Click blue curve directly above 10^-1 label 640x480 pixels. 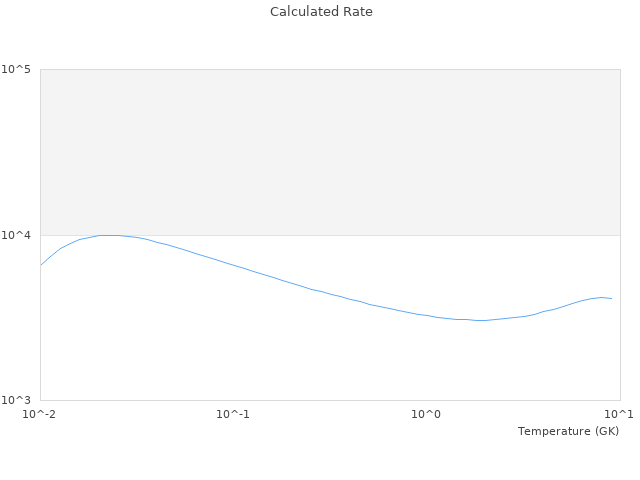coord(233,266)
